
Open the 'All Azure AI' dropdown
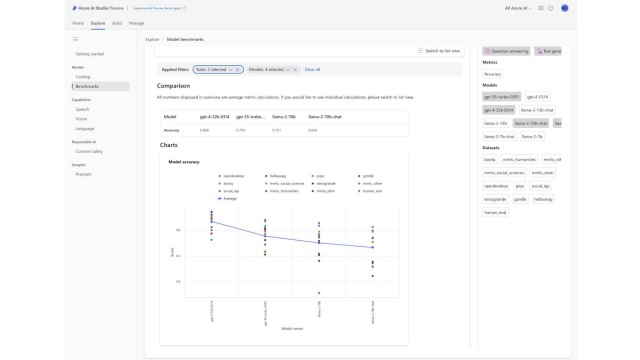(x=518, y=8)
